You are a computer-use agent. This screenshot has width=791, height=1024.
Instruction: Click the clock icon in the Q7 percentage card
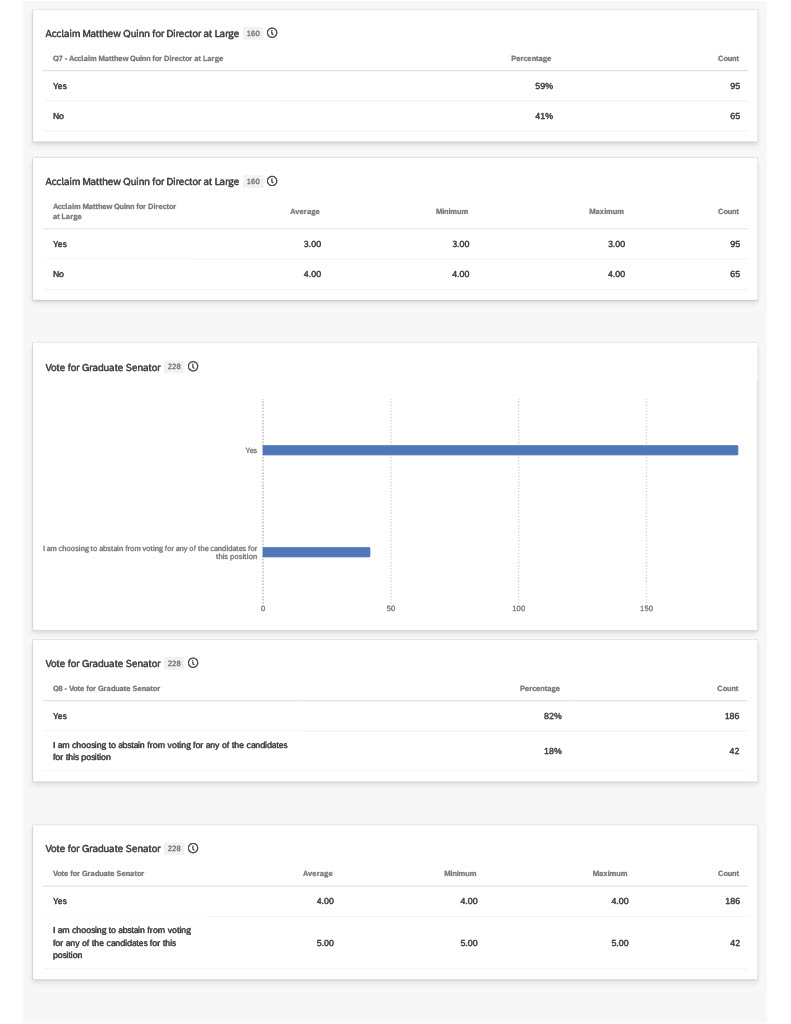[x=272, y=33]
